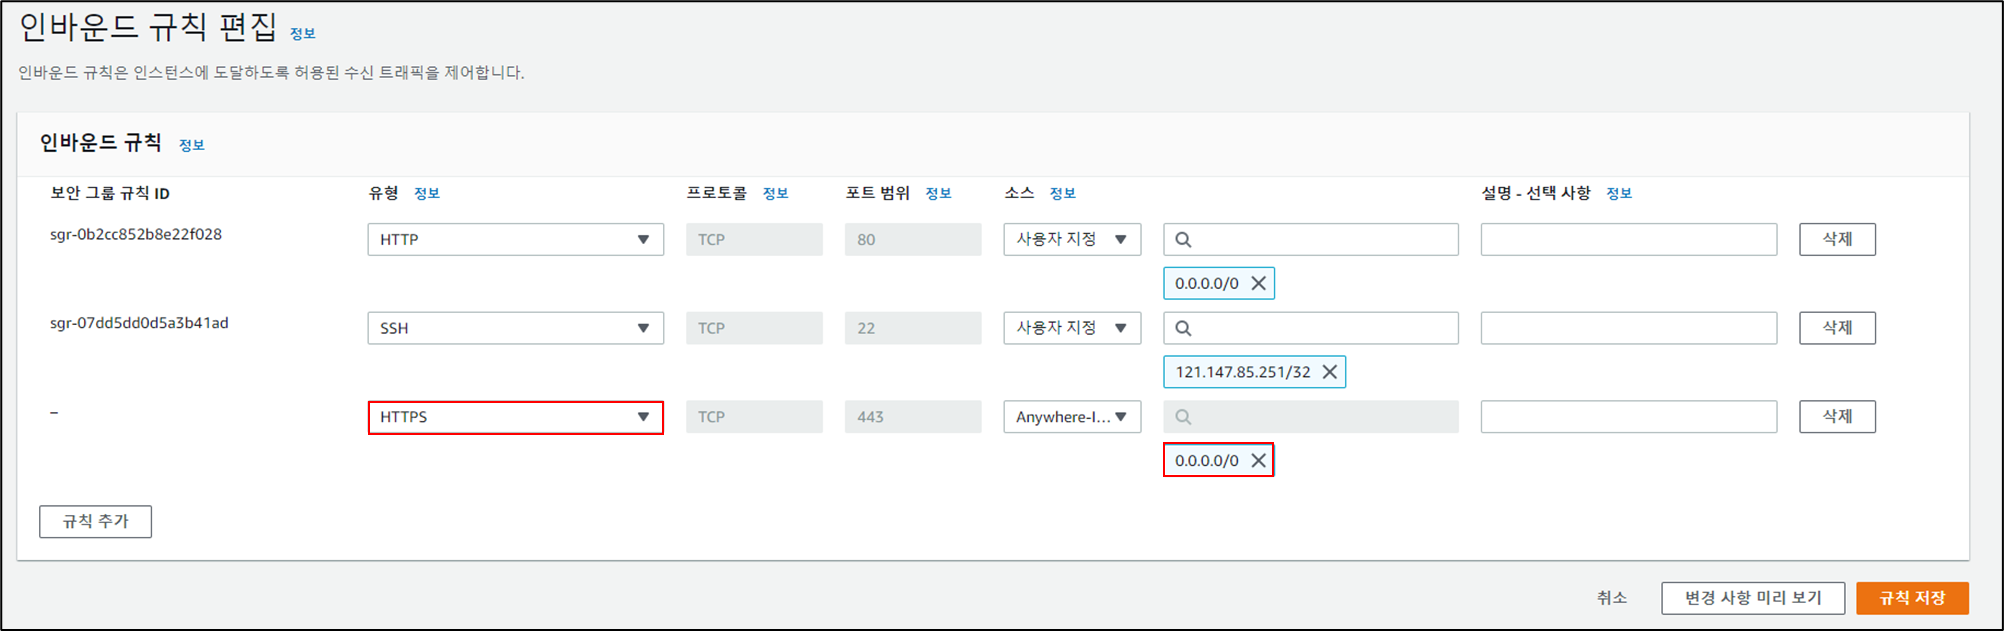
Task: Focus the description field for HTTP rule
Action: [1629, 240]
